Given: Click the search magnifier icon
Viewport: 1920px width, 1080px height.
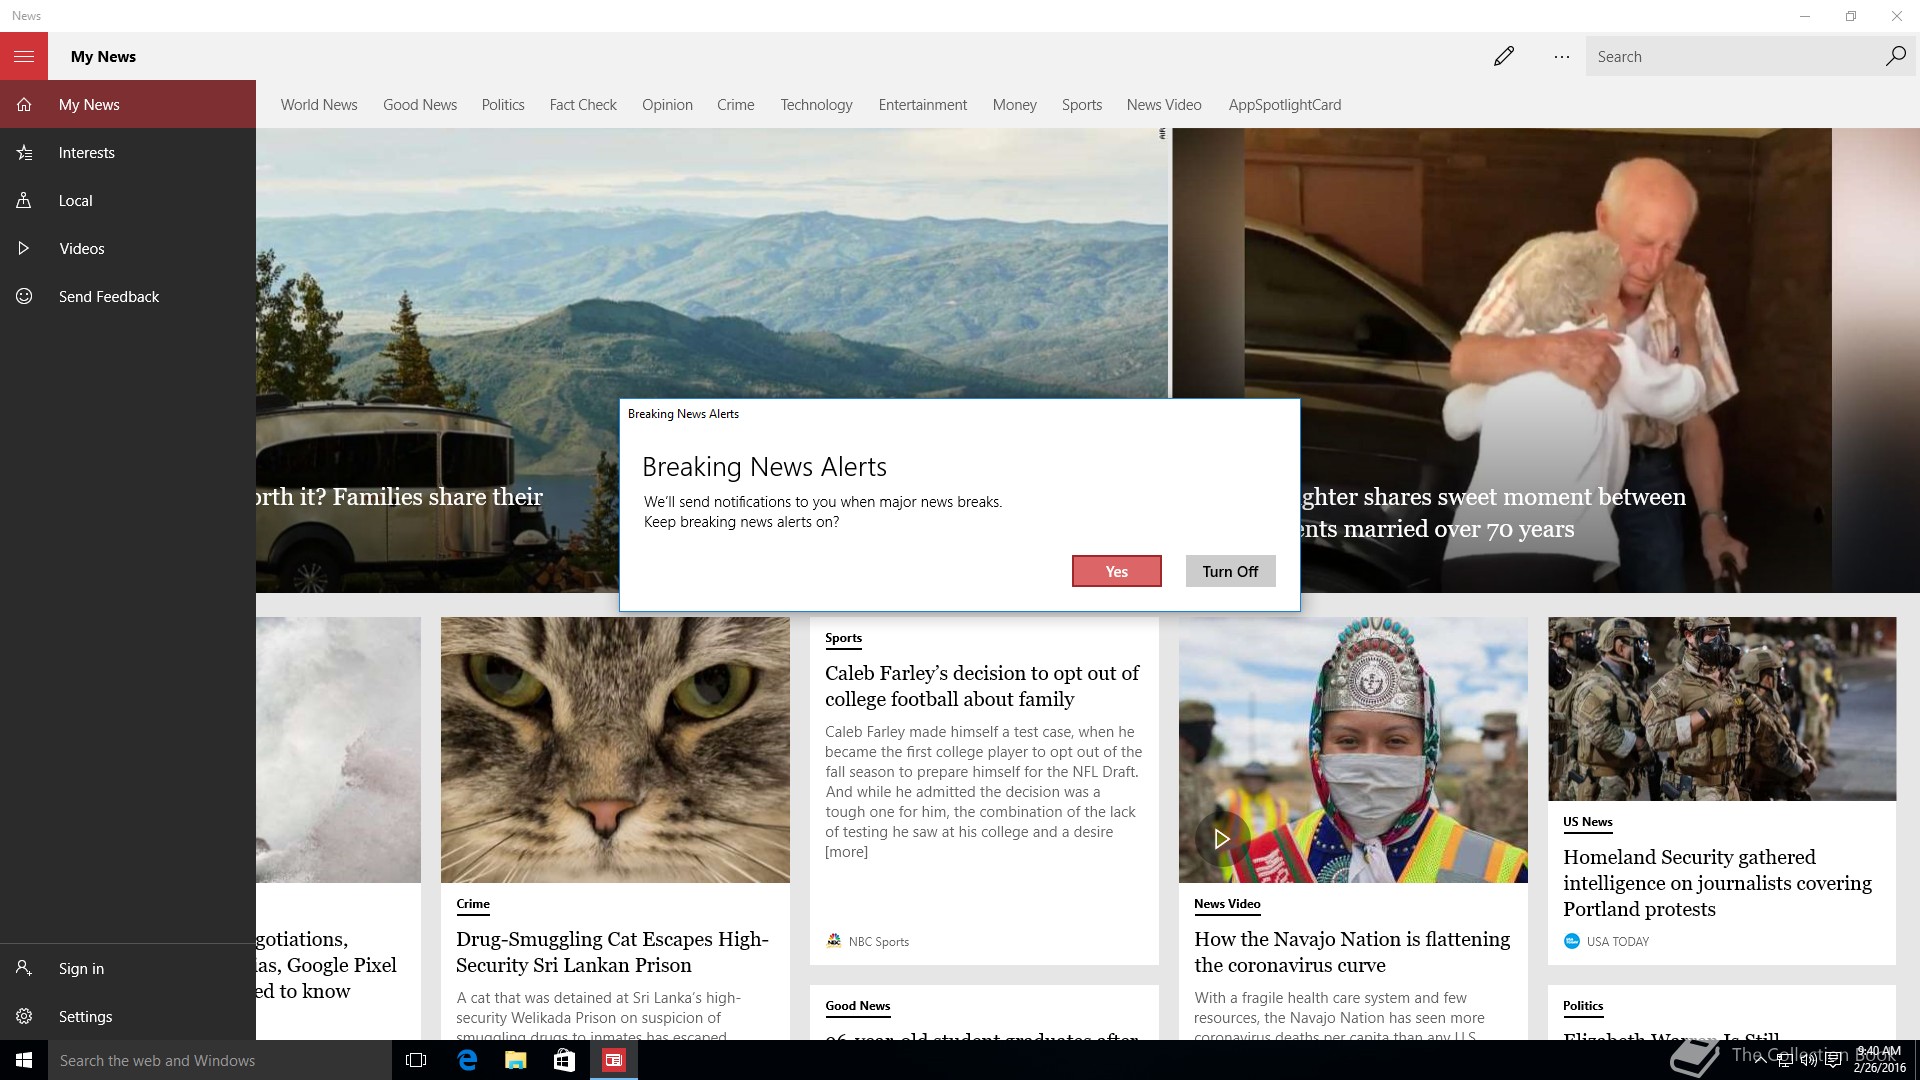Looking at the screenshot, I should click(1895, 56).
